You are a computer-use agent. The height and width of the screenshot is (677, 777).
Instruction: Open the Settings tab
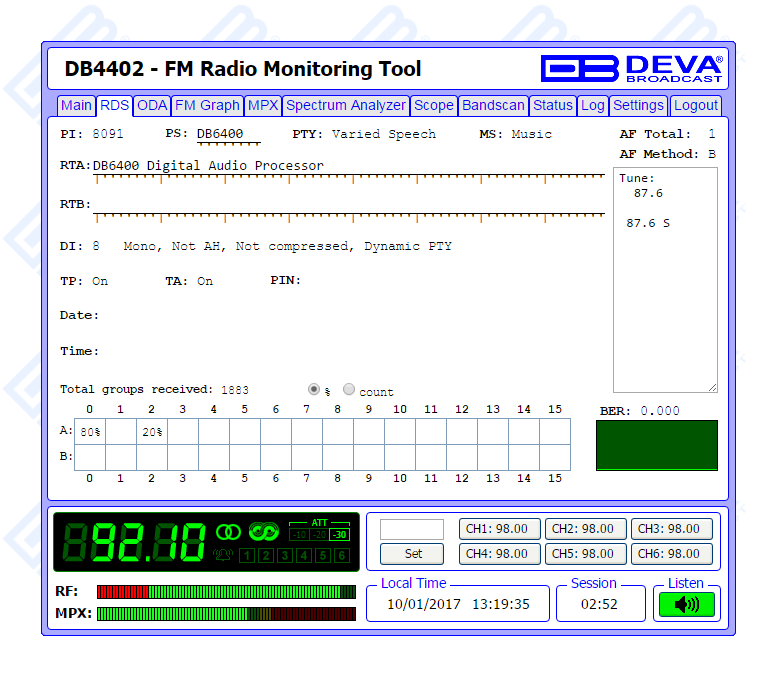tap(638, 105)
